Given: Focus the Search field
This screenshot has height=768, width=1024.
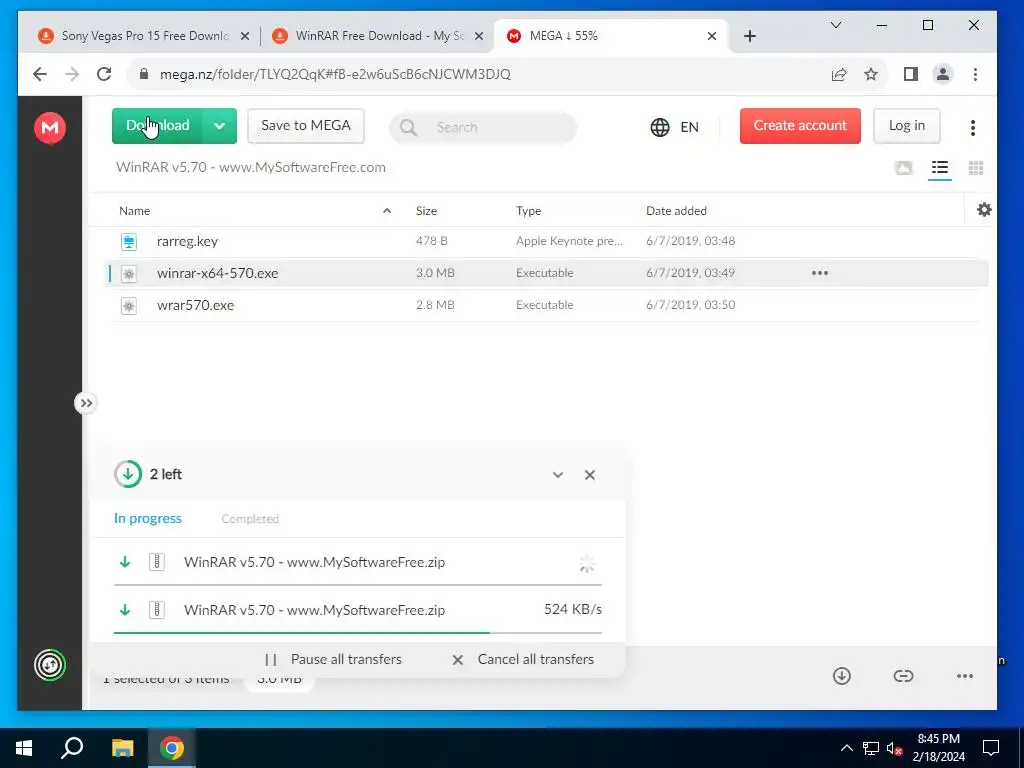Looking at the screenshot, I should [x=483, y=127].
